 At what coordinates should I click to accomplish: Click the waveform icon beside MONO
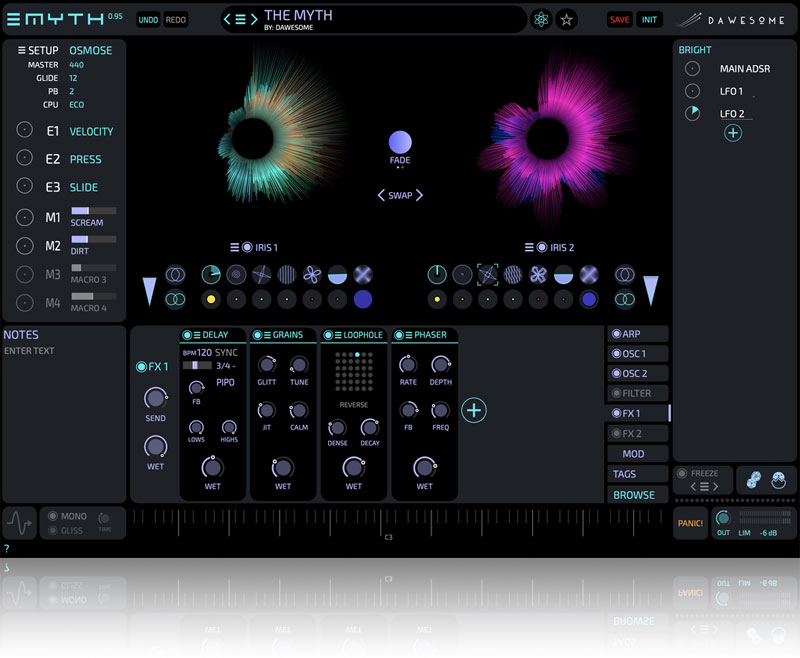click(x=20, y=524)
